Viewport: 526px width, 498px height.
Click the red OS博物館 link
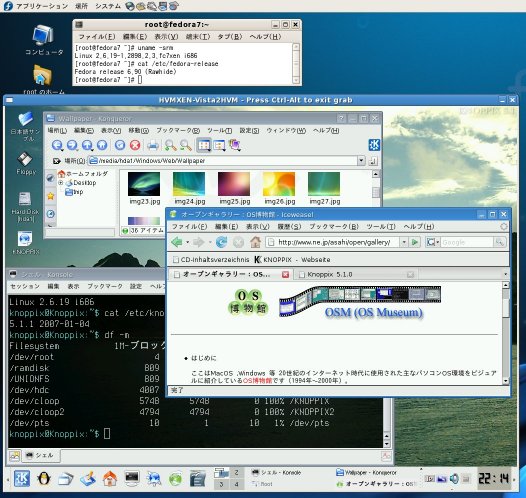[x=257, y=381]
